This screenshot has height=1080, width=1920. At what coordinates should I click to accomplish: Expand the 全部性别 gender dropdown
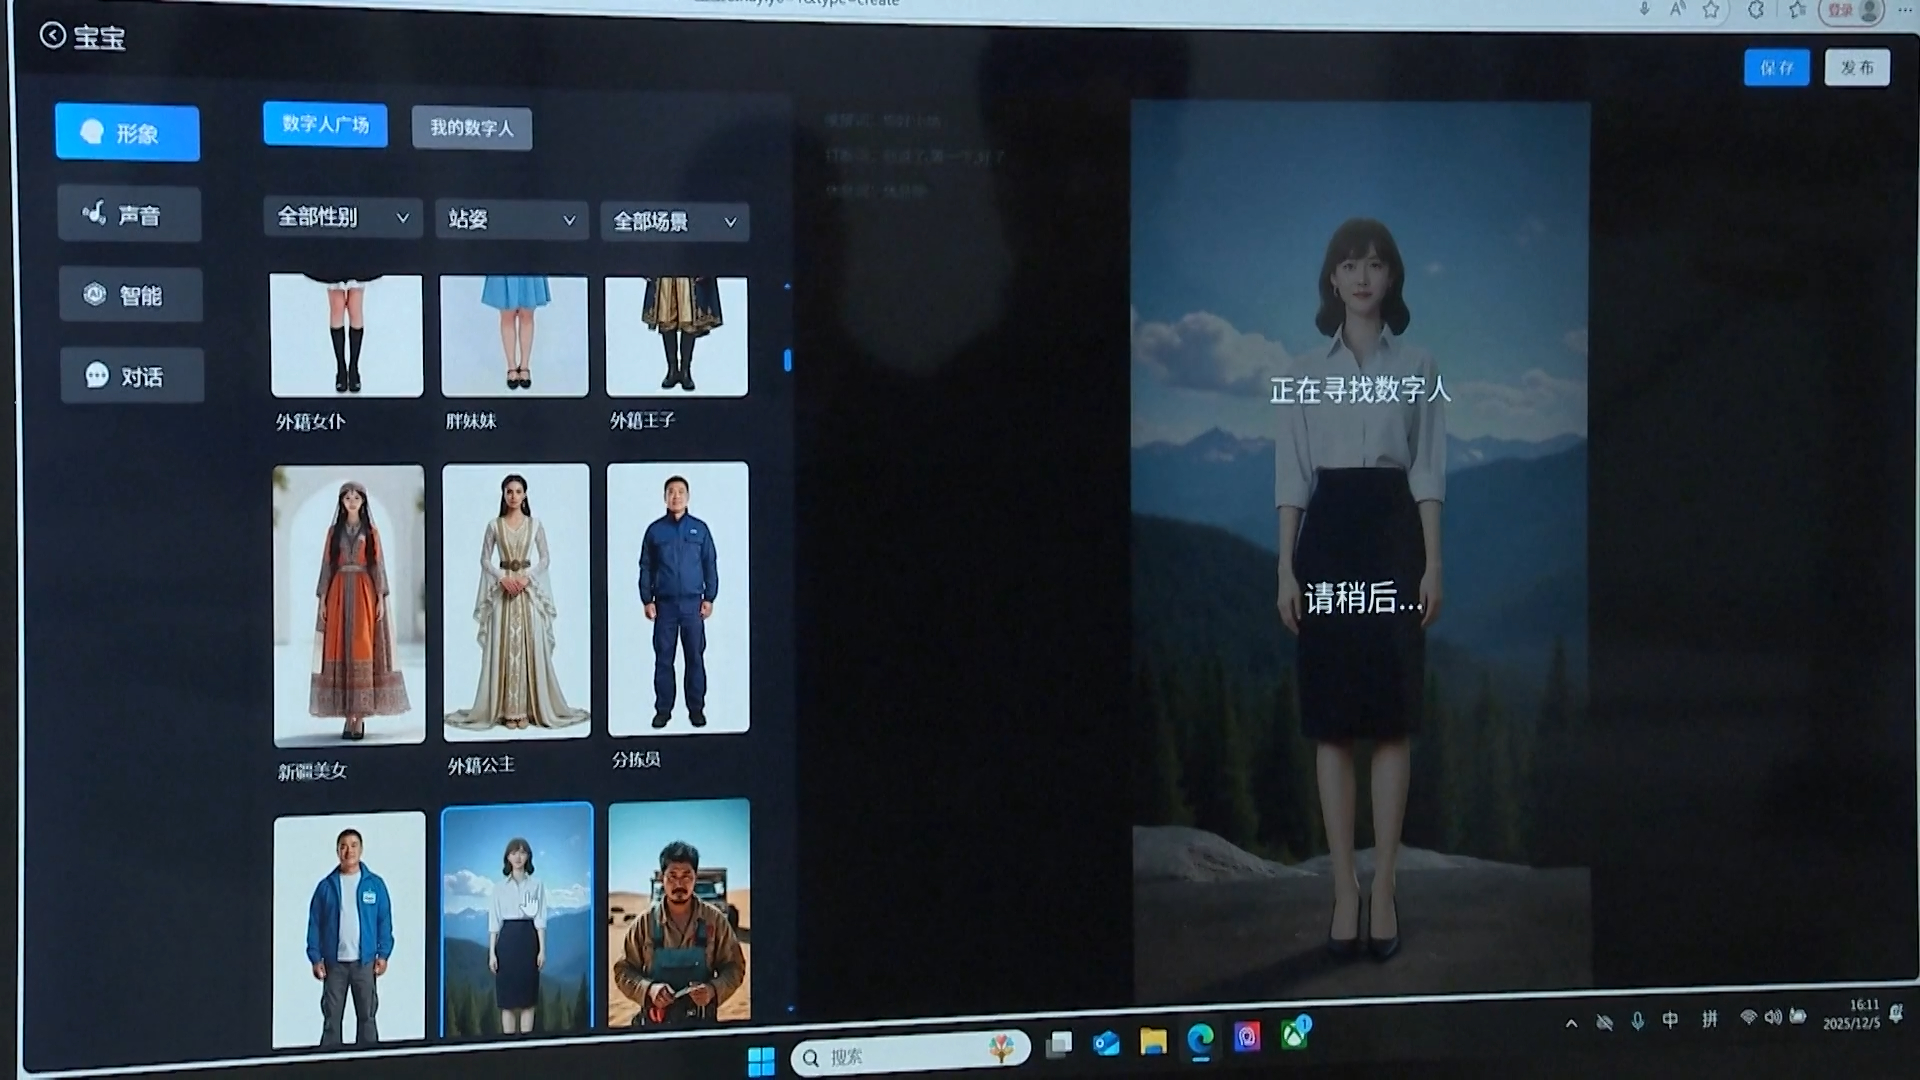342,217
